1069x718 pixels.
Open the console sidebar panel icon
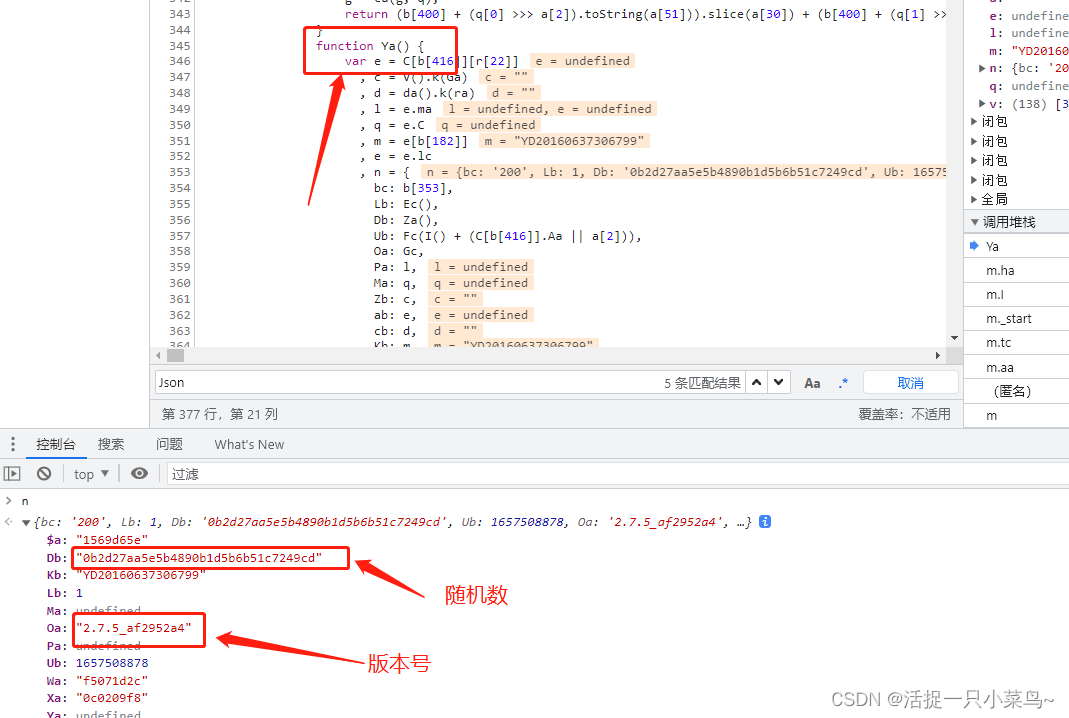[x=12, y=474]
